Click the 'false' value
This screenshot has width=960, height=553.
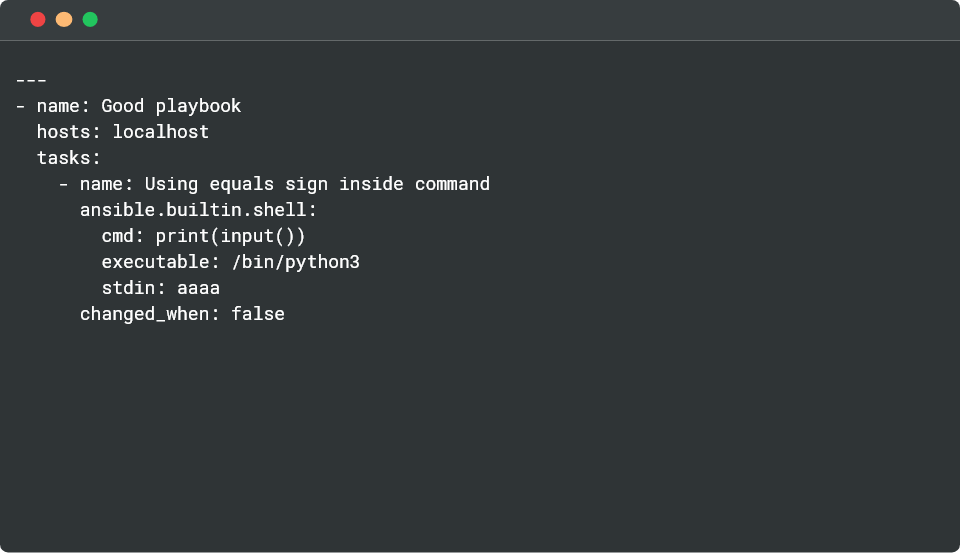click(x=258, y=314)
